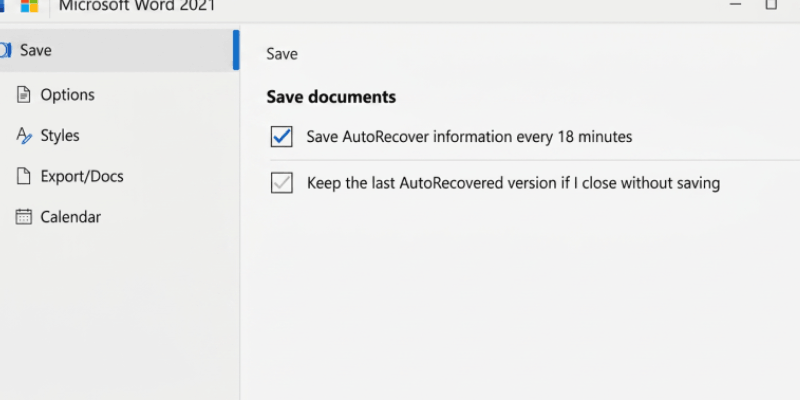The image size is (800, 400).
Task: Click the Microsoft Word 2021 title text
Action: click(x=137, y=6)
